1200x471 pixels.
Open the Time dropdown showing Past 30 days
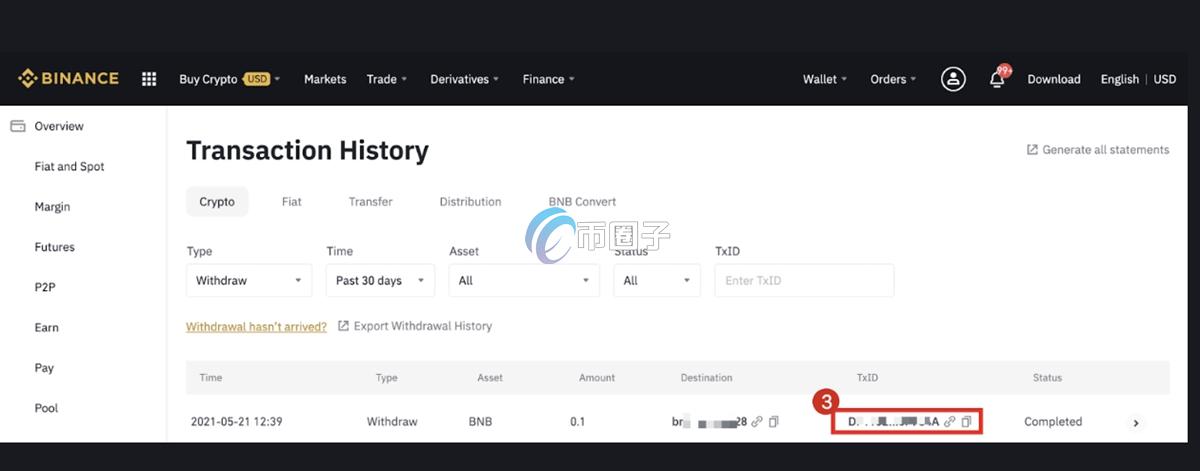point(380,281)
